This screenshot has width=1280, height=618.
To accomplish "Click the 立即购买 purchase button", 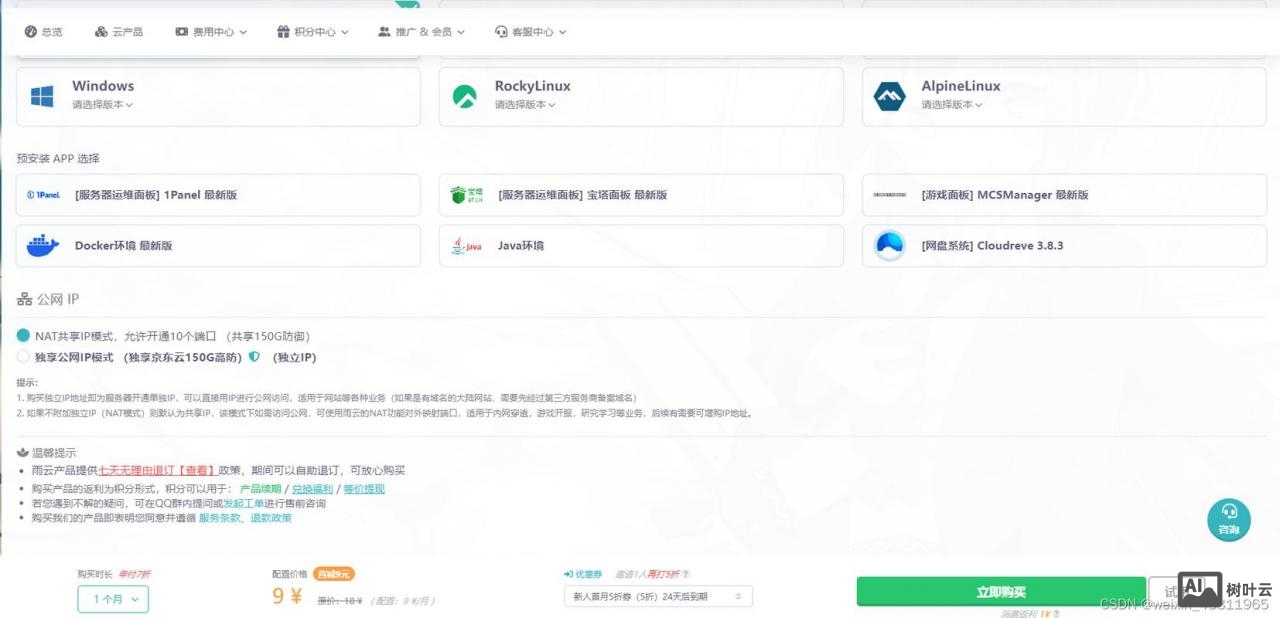I will point(1000,591).
